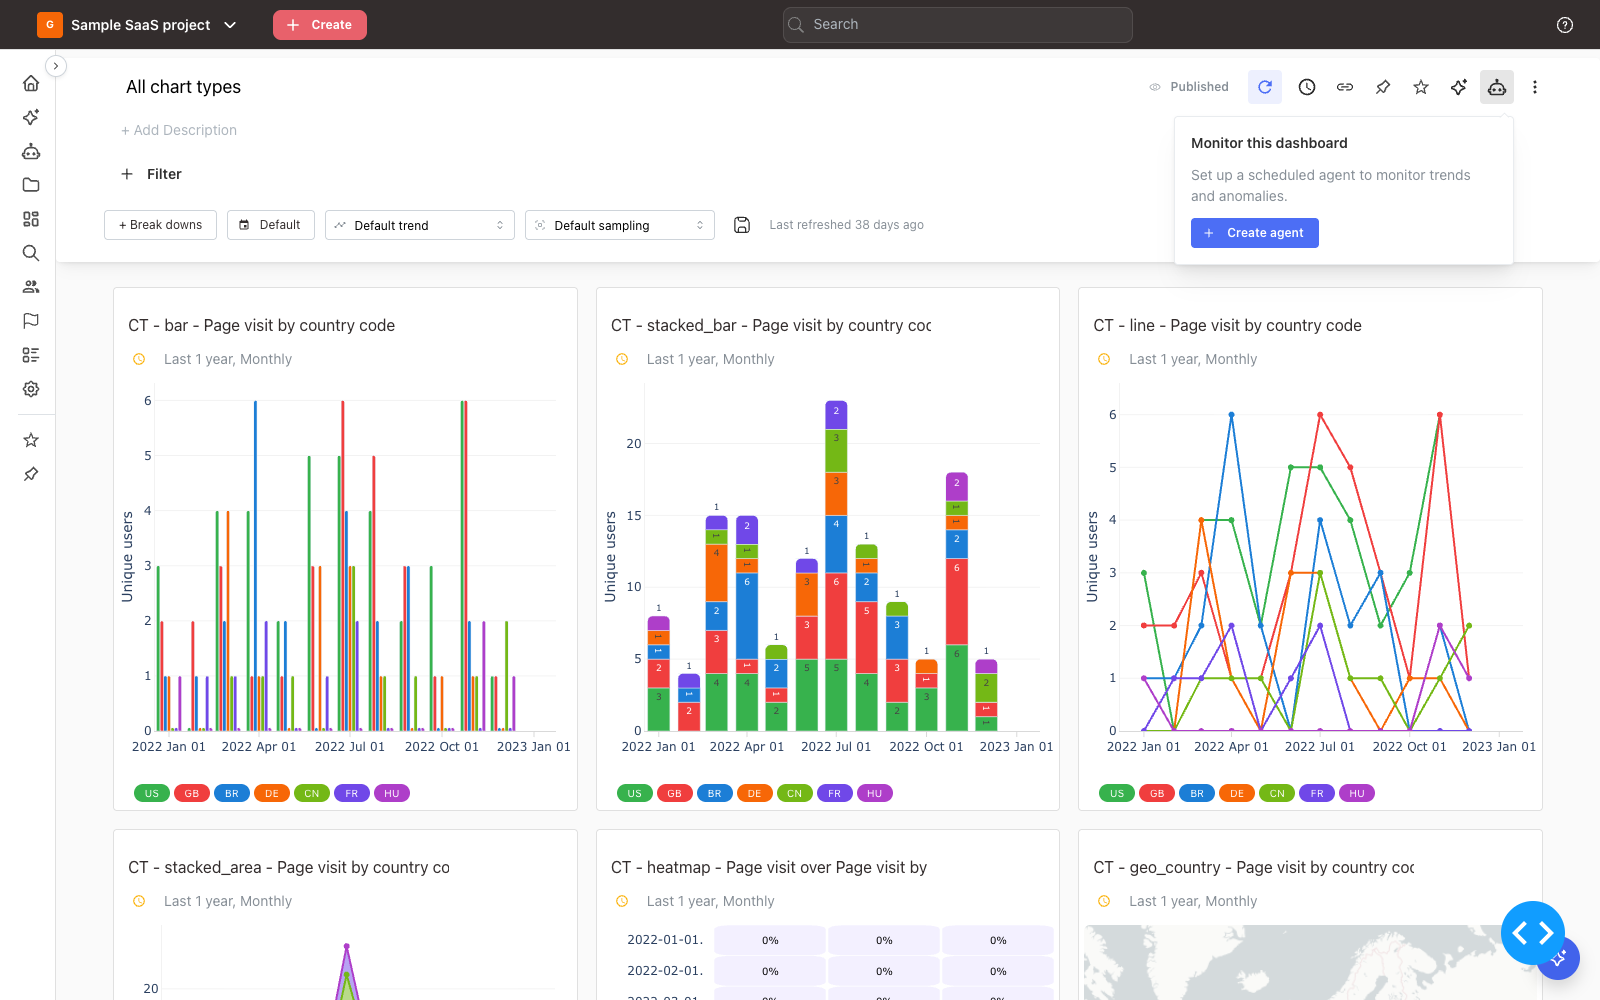The height and width of the screenshot is (1000, 1600).
Task: Open the AI sparkle icon in header
Action: (1459, 87)
